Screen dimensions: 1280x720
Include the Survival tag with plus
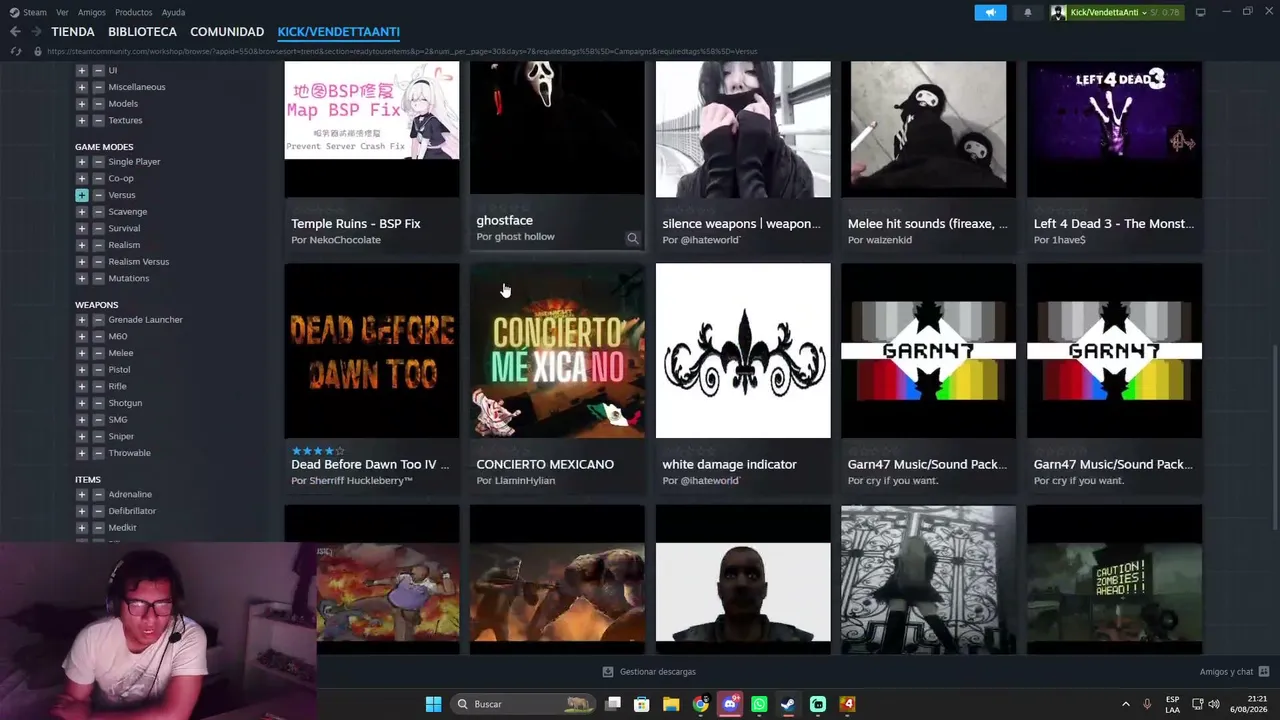point(81,228)
